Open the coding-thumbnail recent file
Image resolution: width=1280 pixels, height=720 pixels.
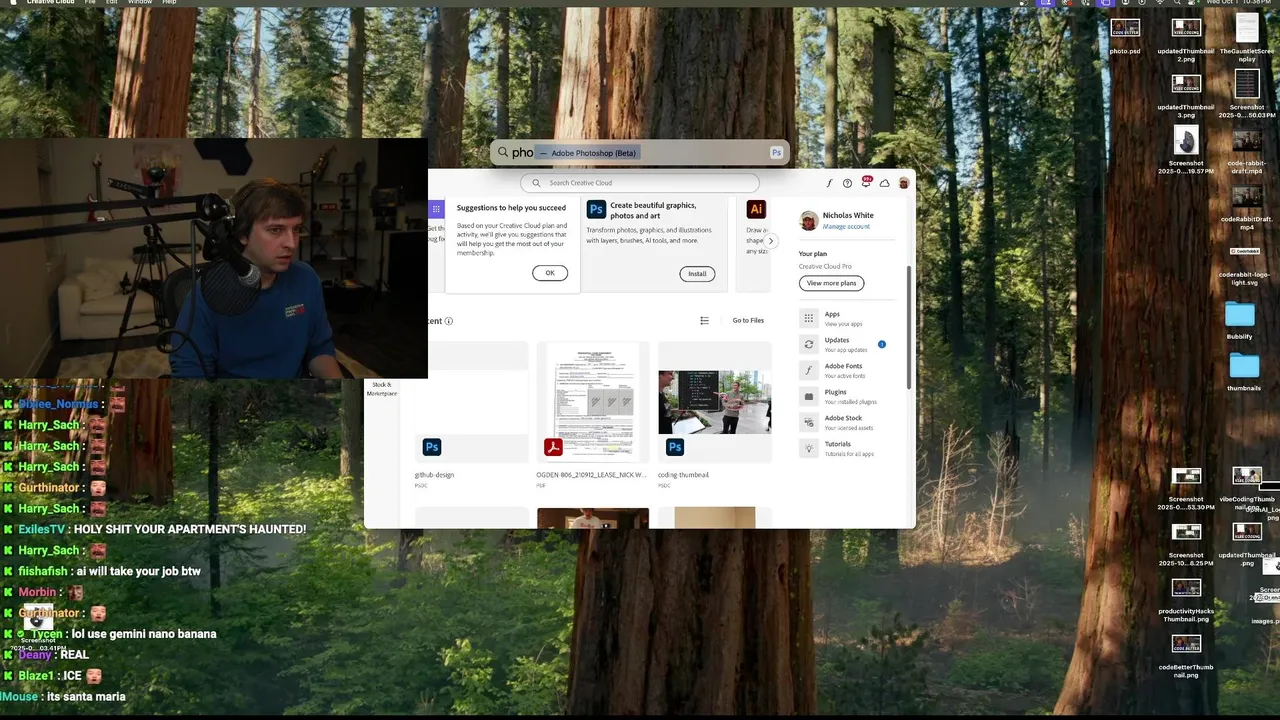click(715, 402)
